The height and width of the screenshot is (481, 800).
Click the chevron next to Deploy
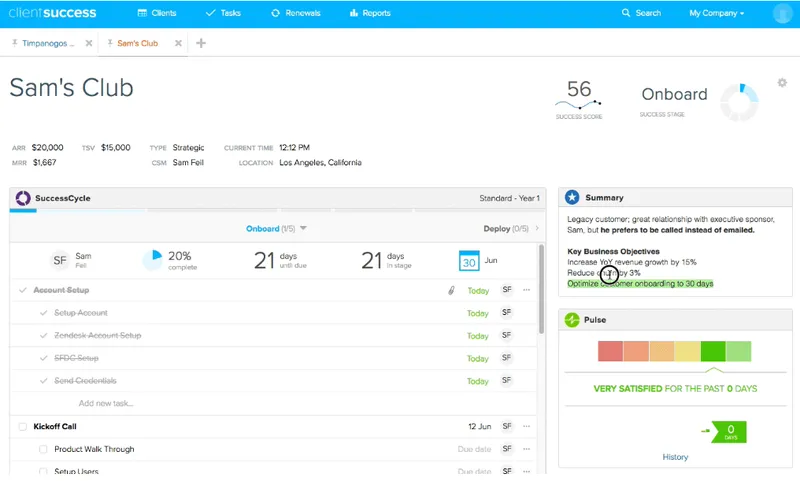(x=537, y=229)
